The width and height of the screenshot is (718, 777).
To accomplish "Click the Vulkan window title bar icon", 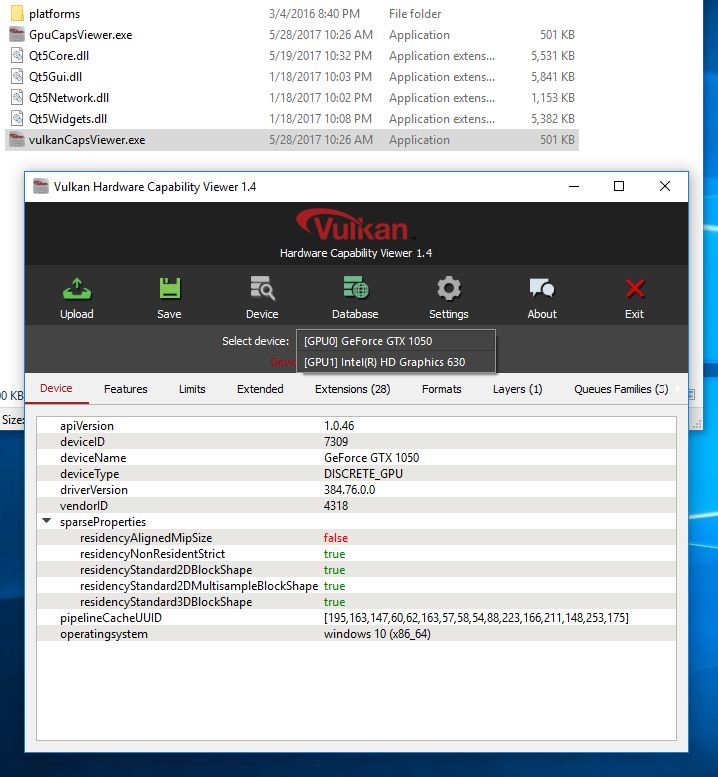I will 41,186.
